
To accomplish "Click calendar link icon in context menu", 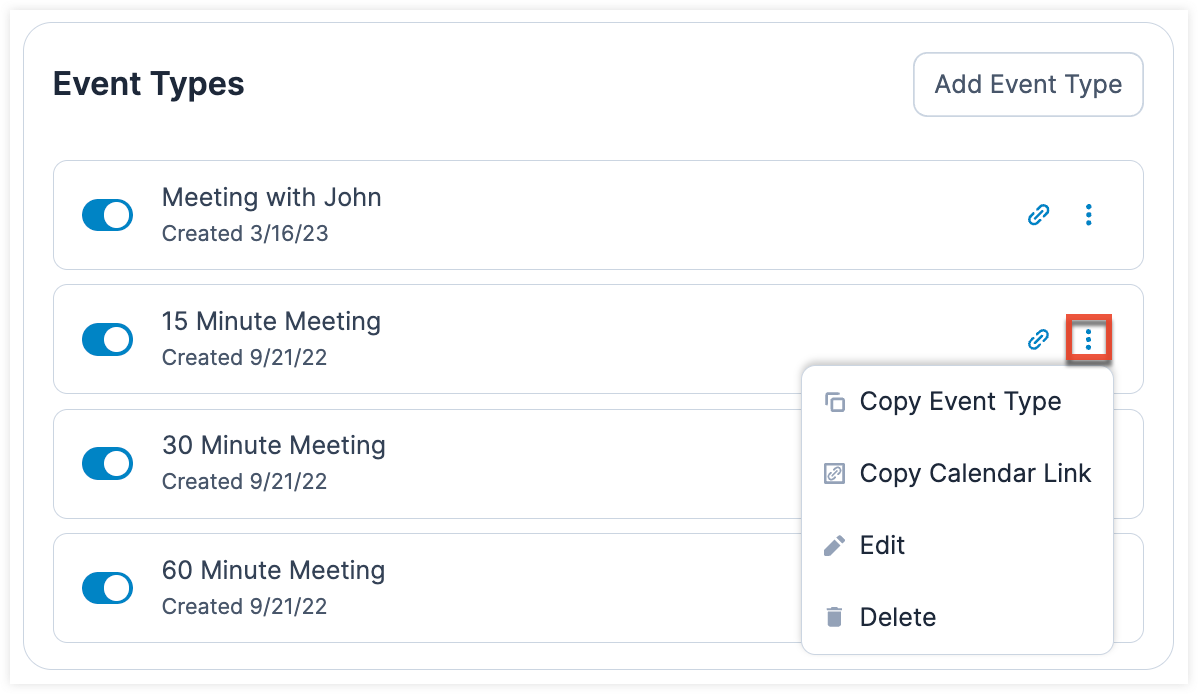I will (x=834, y=474).
